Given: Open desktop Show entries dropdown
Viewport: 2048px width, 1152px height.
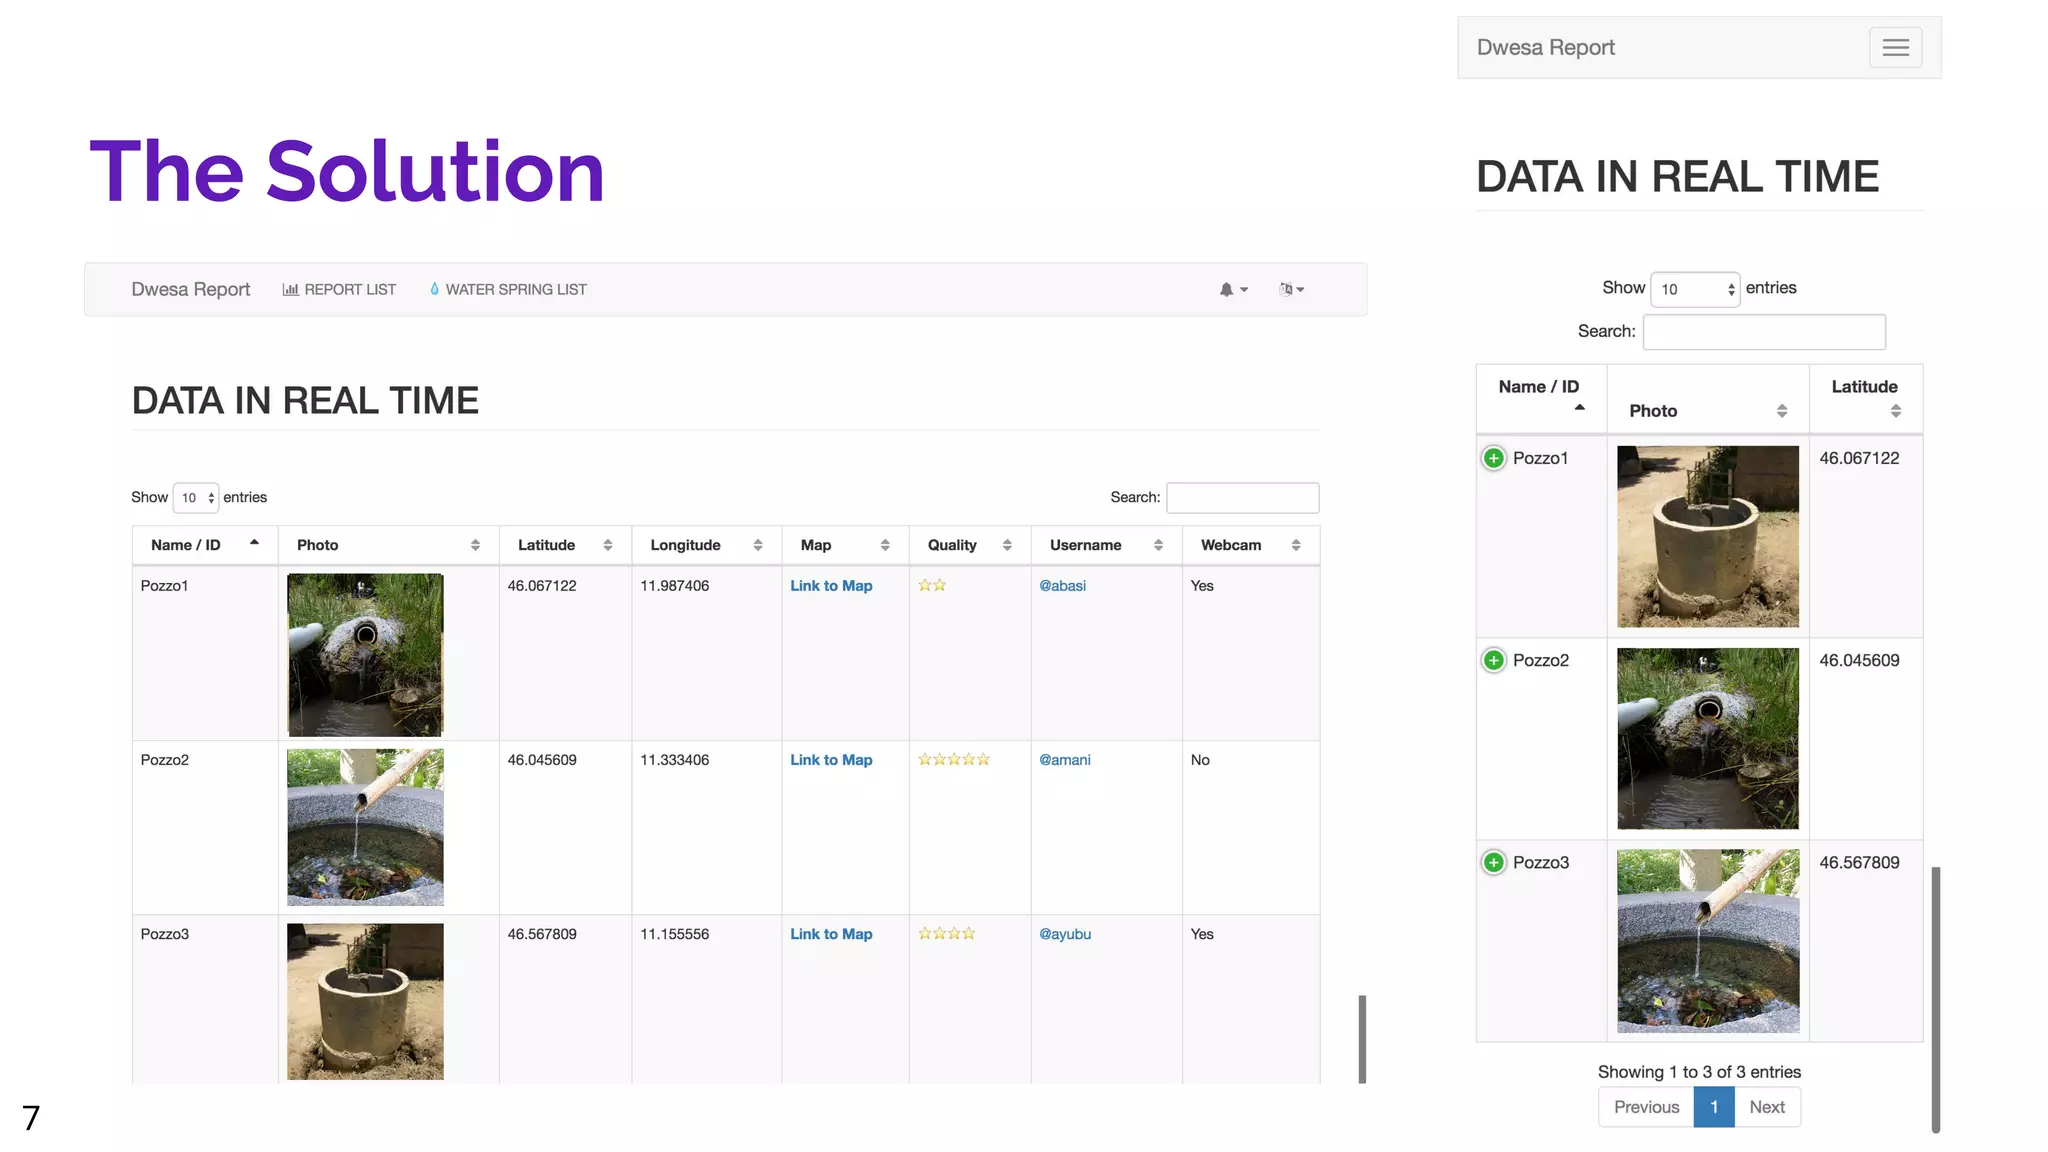Looking at the screenshot, I should (x=196, y=498).
